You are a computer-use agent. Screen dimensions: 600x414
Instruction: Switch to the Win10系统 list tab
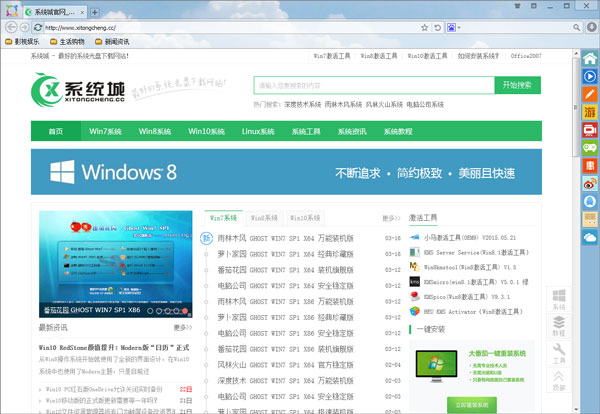(x=305, y=218)
